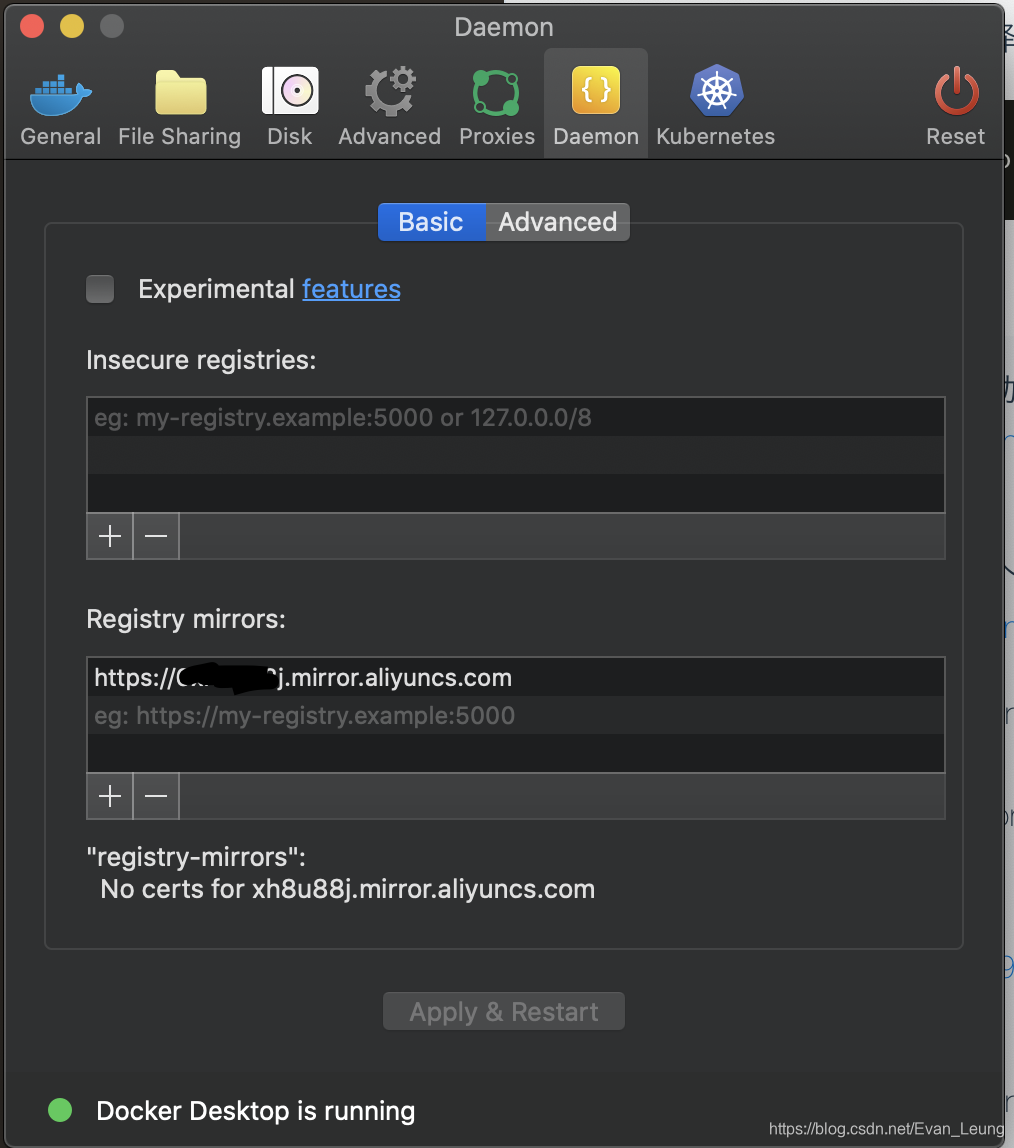Add a new registry mirror
Viewport: 1014px width, 1148px height.
[109, 796]
